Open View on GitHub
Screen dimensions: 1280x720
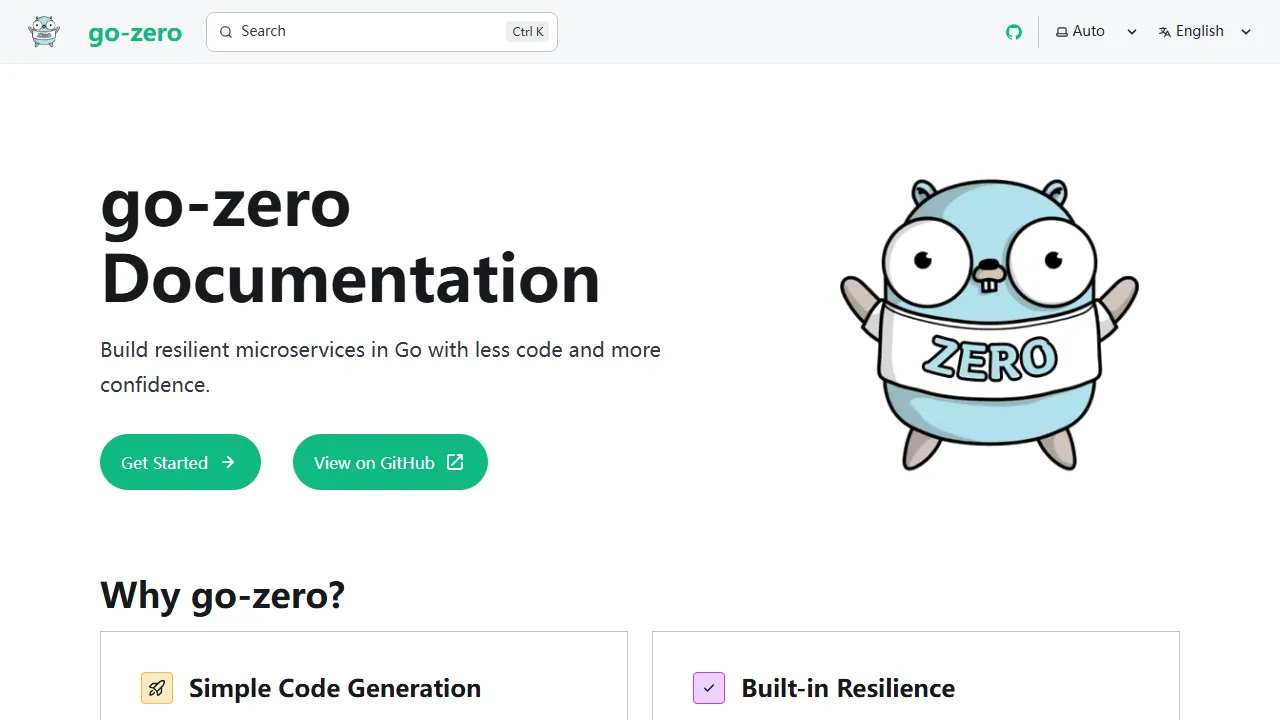[x=390, y=462]
